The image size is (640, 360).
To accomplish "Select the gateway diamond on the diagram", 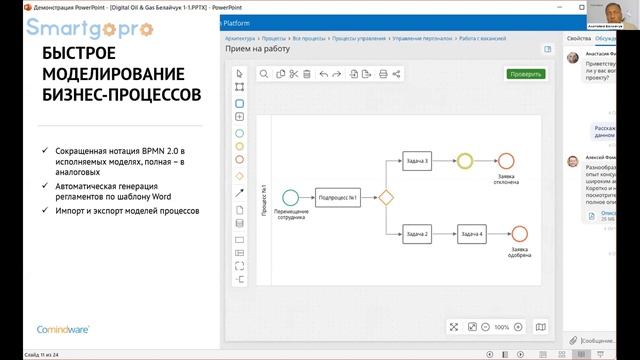I will 386,198.
